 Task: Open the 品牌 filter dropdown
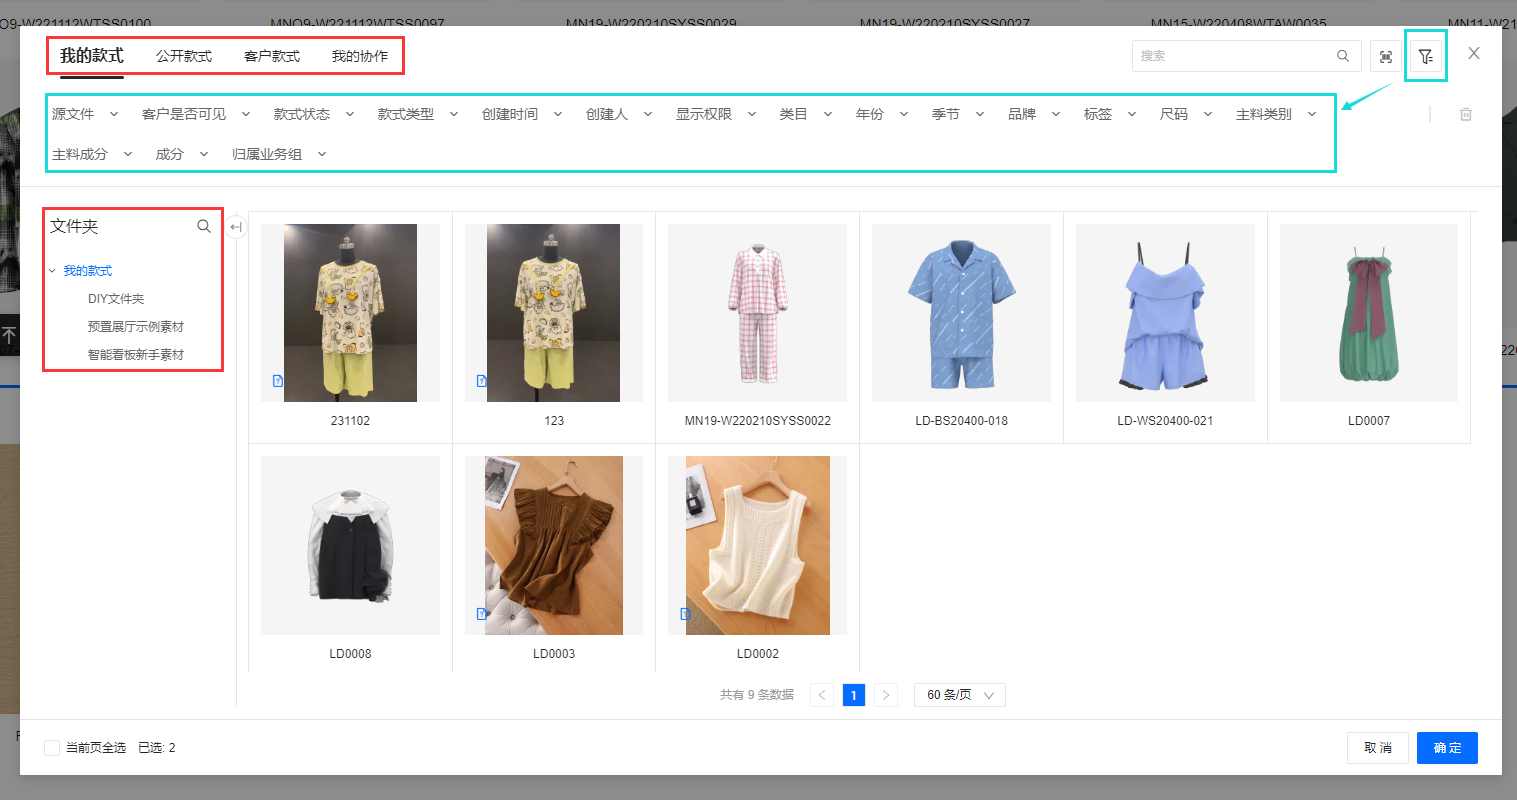pos(1033,115)
